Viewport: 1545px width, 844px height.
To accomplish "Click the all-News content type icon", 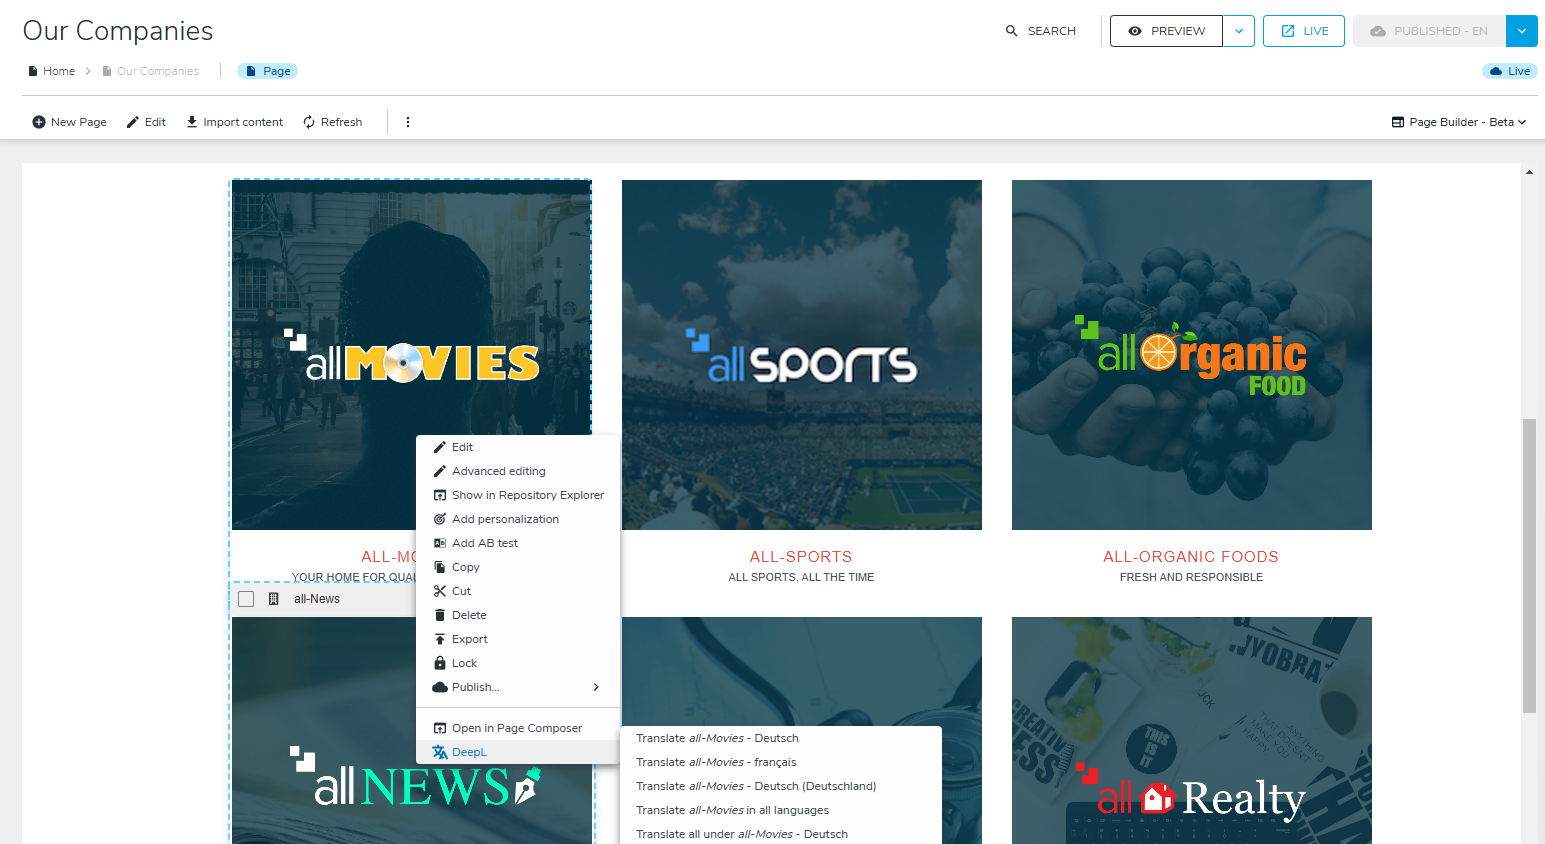I will [x=274, y=599].
